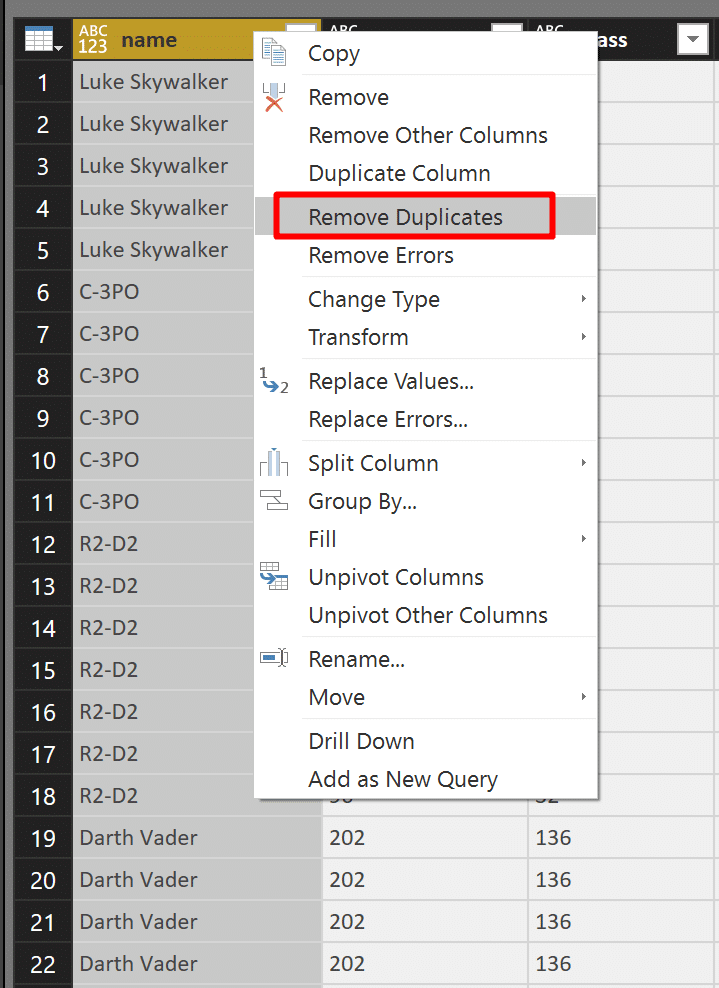Select row number 19
Viewport: 719px width, 988px height.
point(43,838)
